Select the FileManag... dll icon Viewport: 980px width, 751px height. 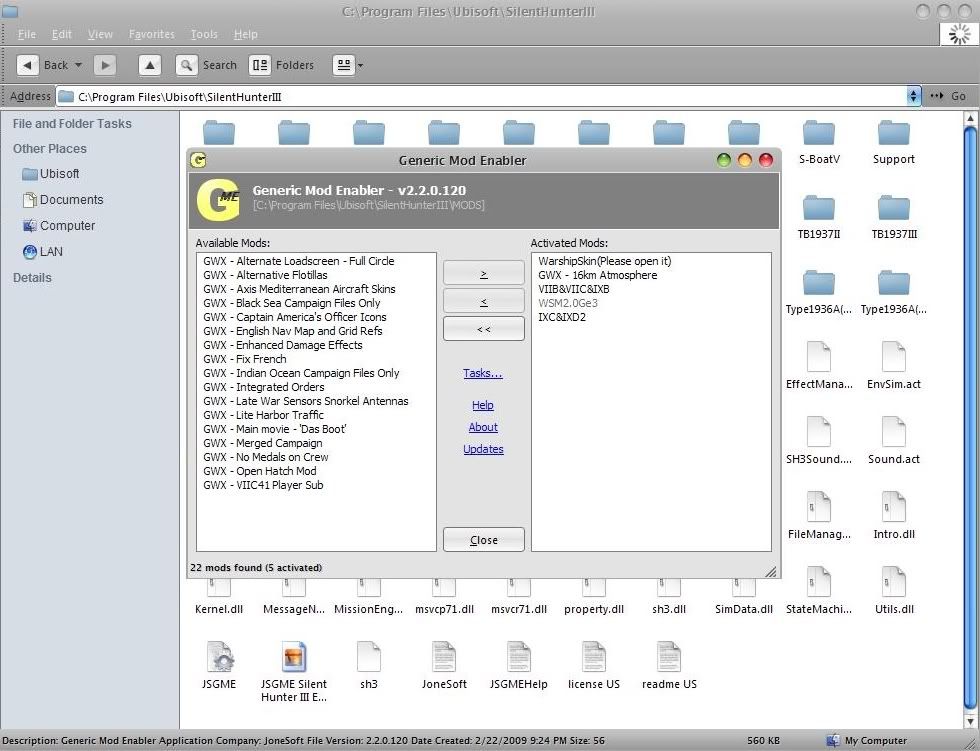point(819,507)
